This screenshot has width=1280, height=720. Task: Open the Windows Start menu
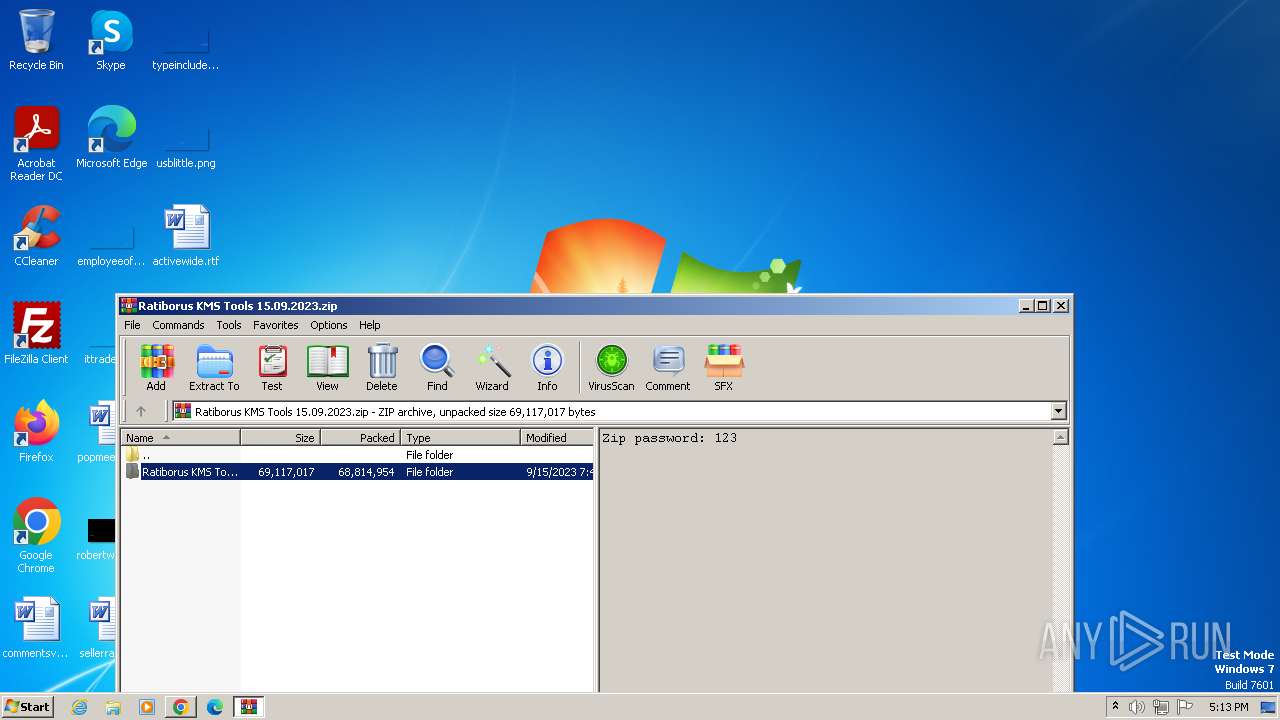coord(28,706)
